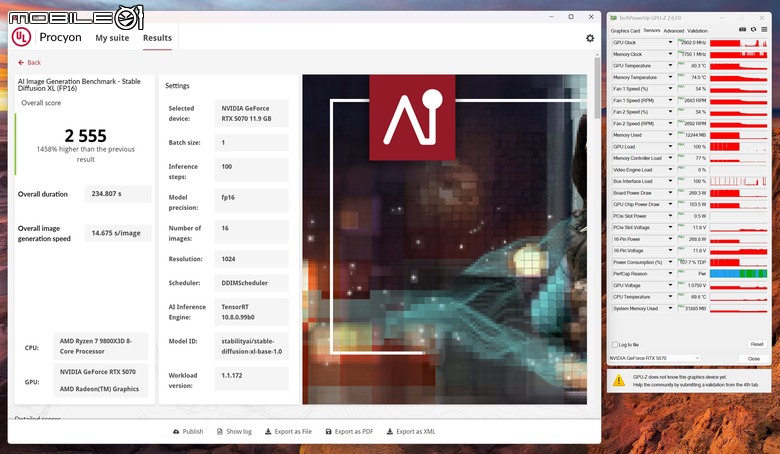Viewport: 780px width, 454px height.
Task: Select Results tab in Procyon
Action: pos(157,38)
